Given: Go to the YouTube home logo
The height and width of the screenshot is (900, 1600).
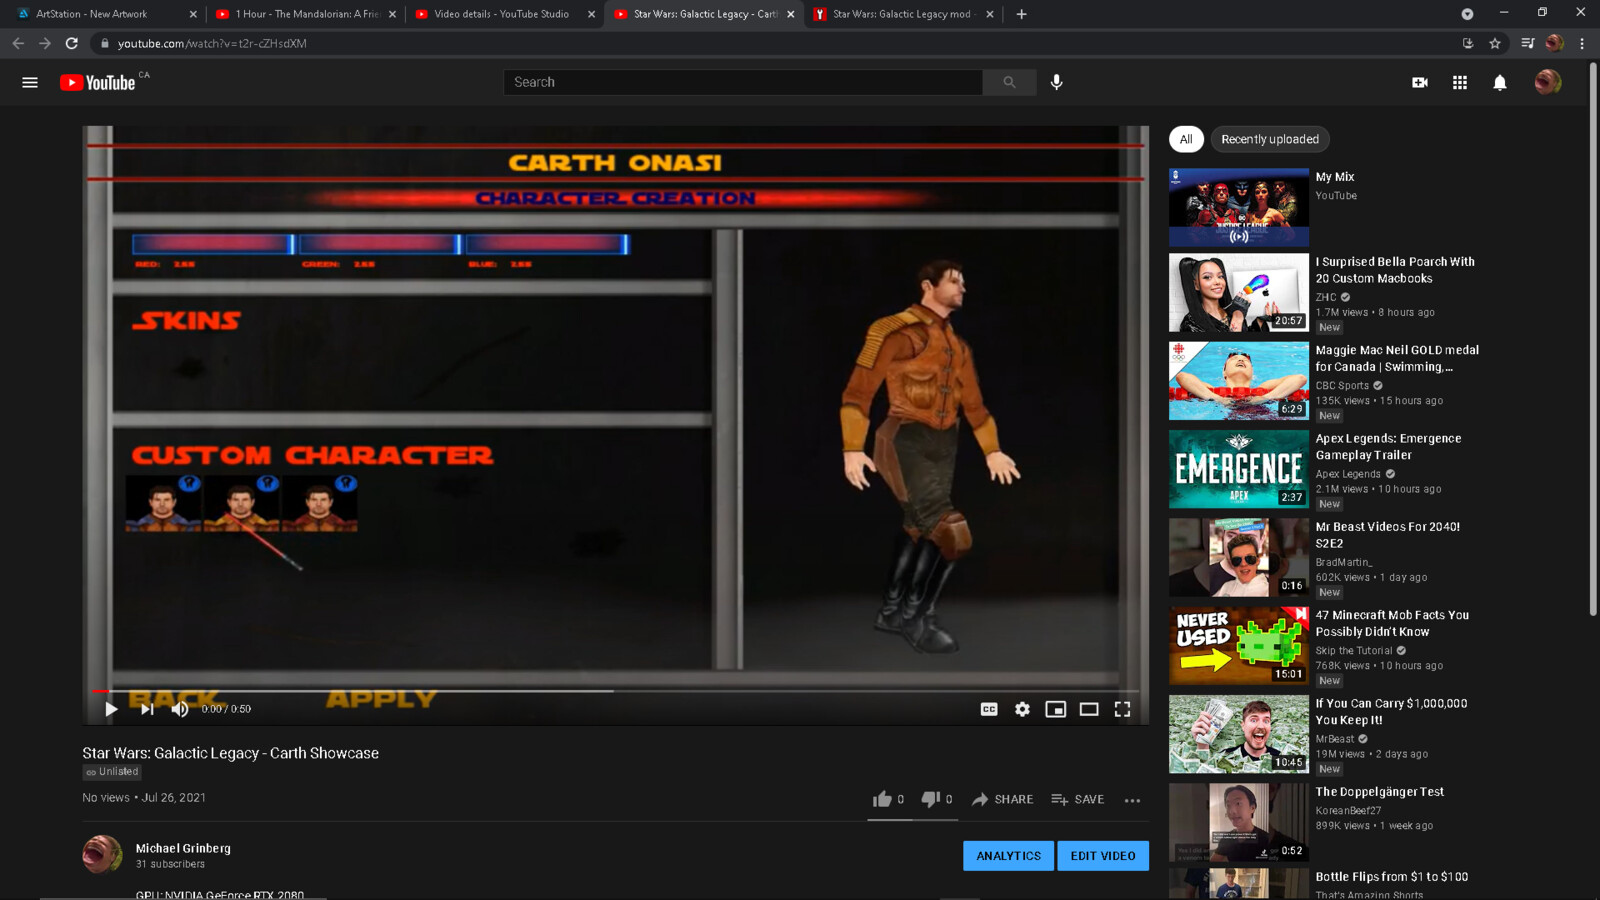Looking at the screenshot, I should tap(98, 82).
